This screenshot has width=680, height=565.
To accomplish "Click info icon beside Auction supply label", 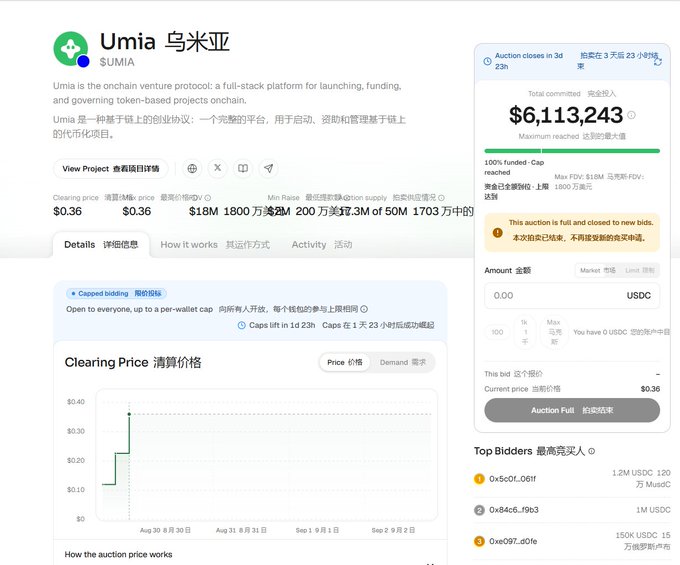I will pyautogui.click(x=441, y=198).
